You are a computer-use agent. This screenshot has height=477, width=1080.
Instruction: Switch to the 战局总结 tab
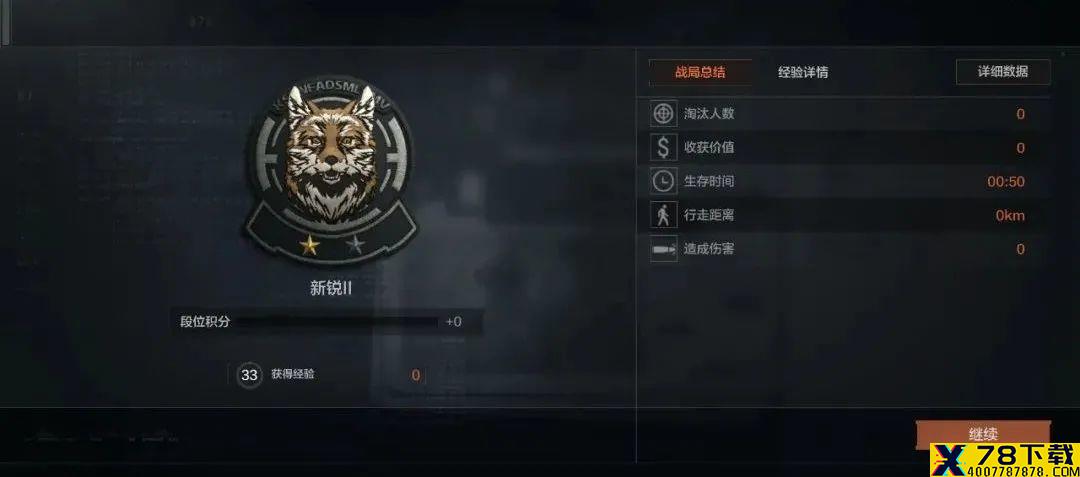coord(700,72)
